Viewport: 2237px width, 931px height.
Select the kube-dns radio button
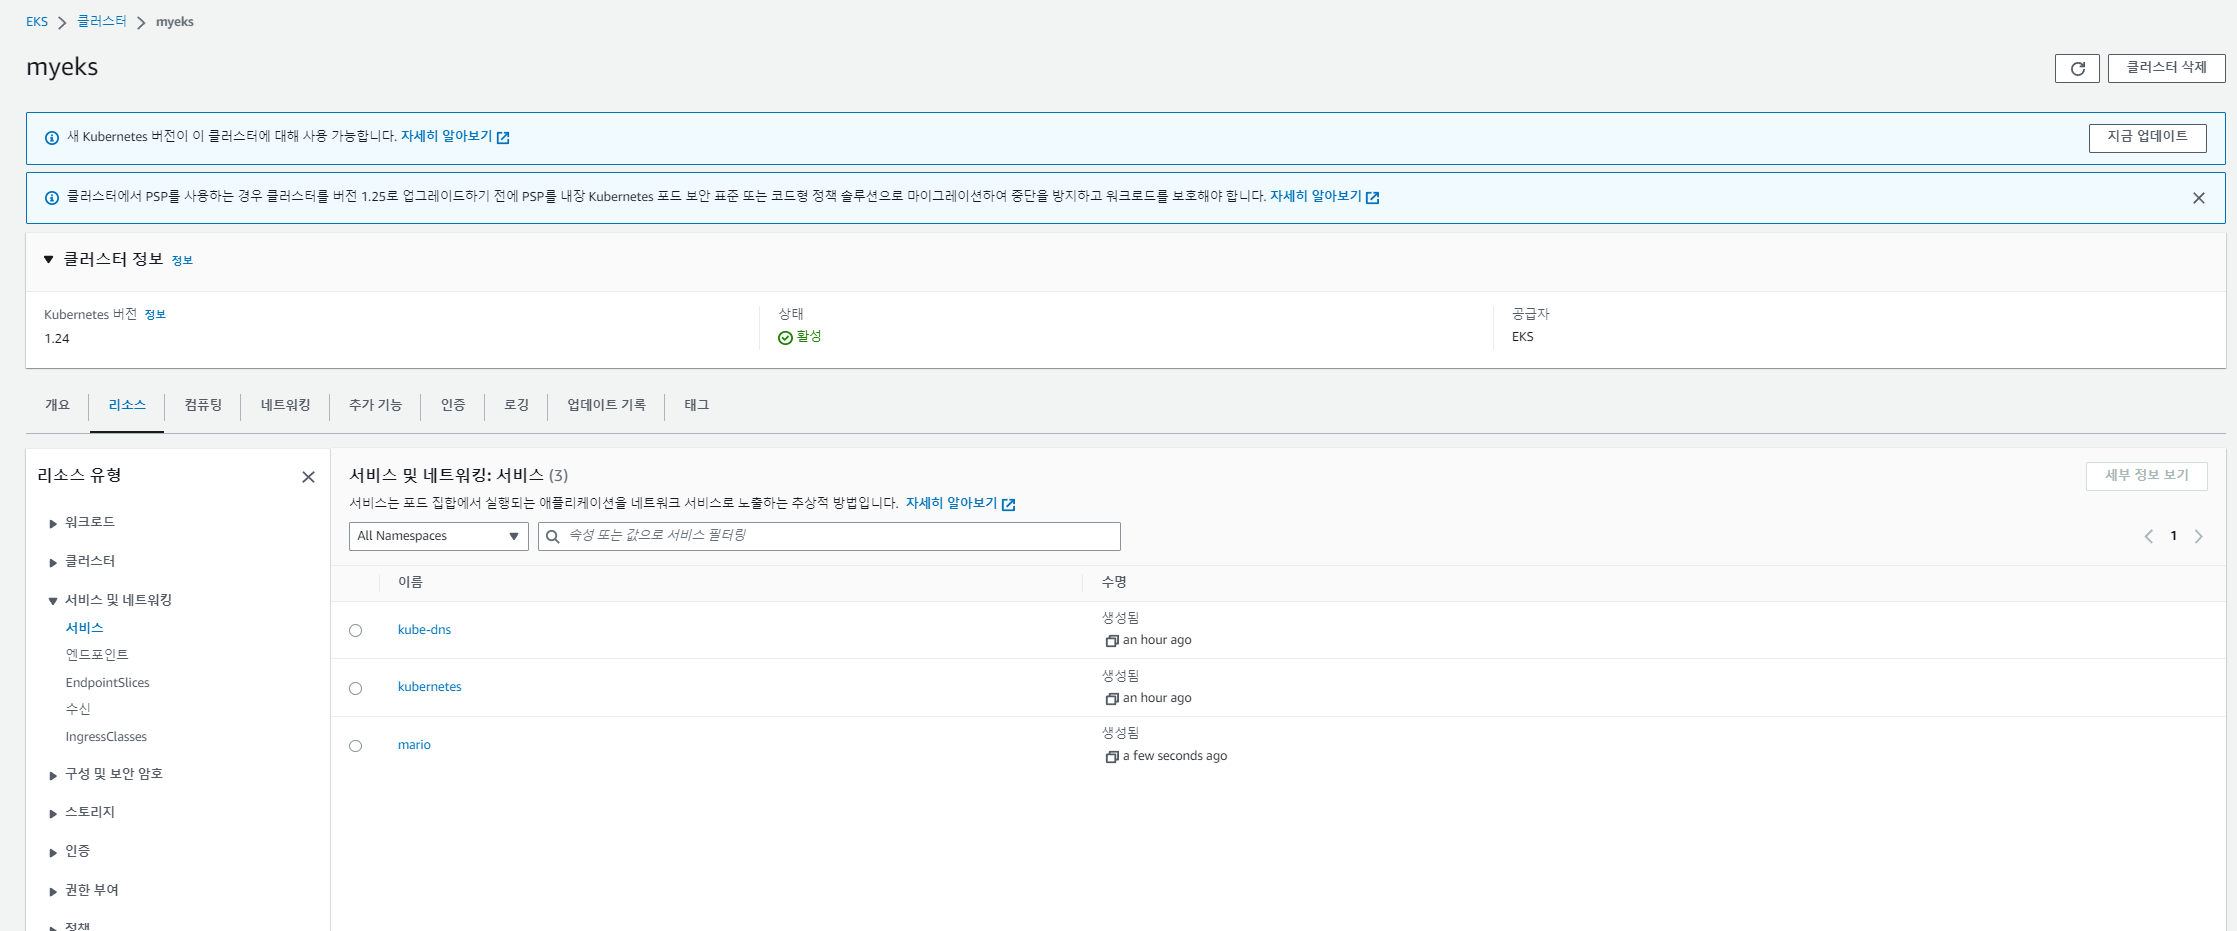tap(355, 630)
